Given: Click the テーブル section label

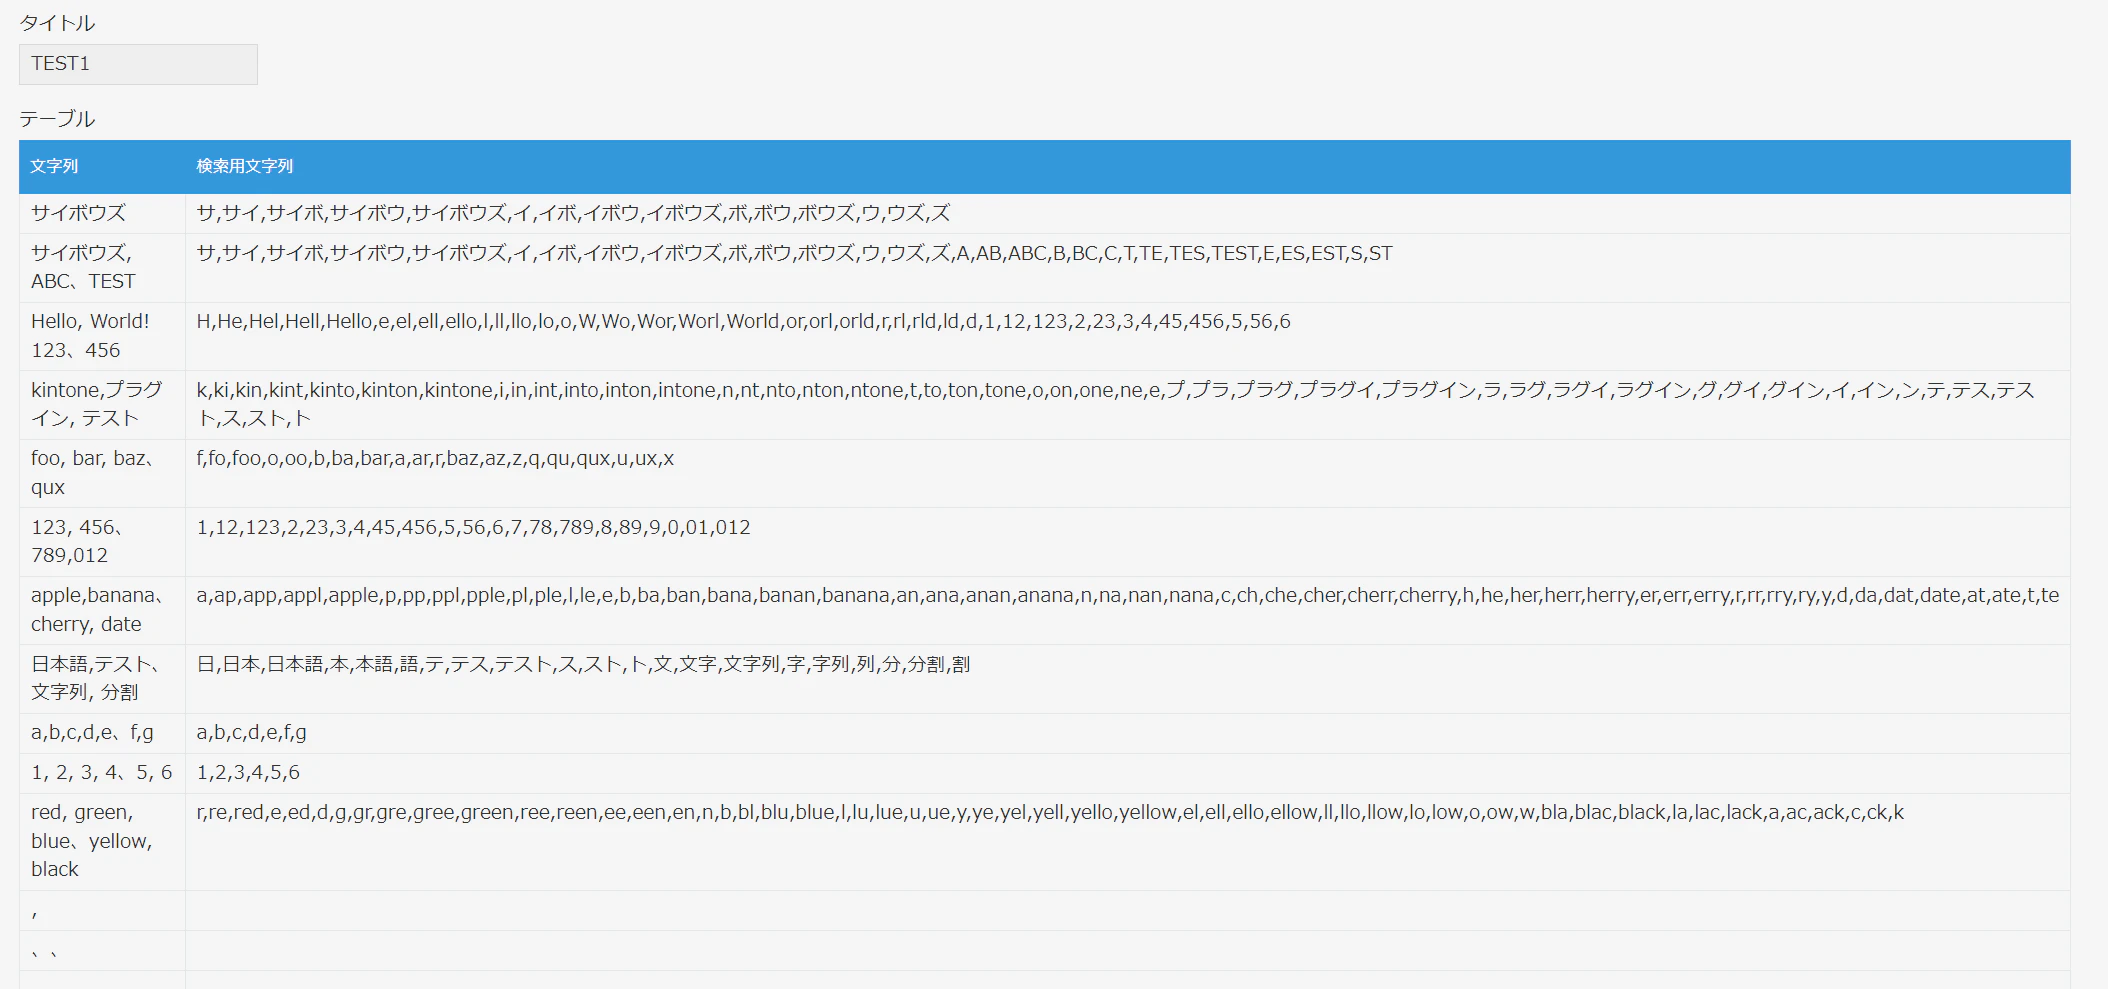Looking at the screenshot, I should [x=57, y=119].
